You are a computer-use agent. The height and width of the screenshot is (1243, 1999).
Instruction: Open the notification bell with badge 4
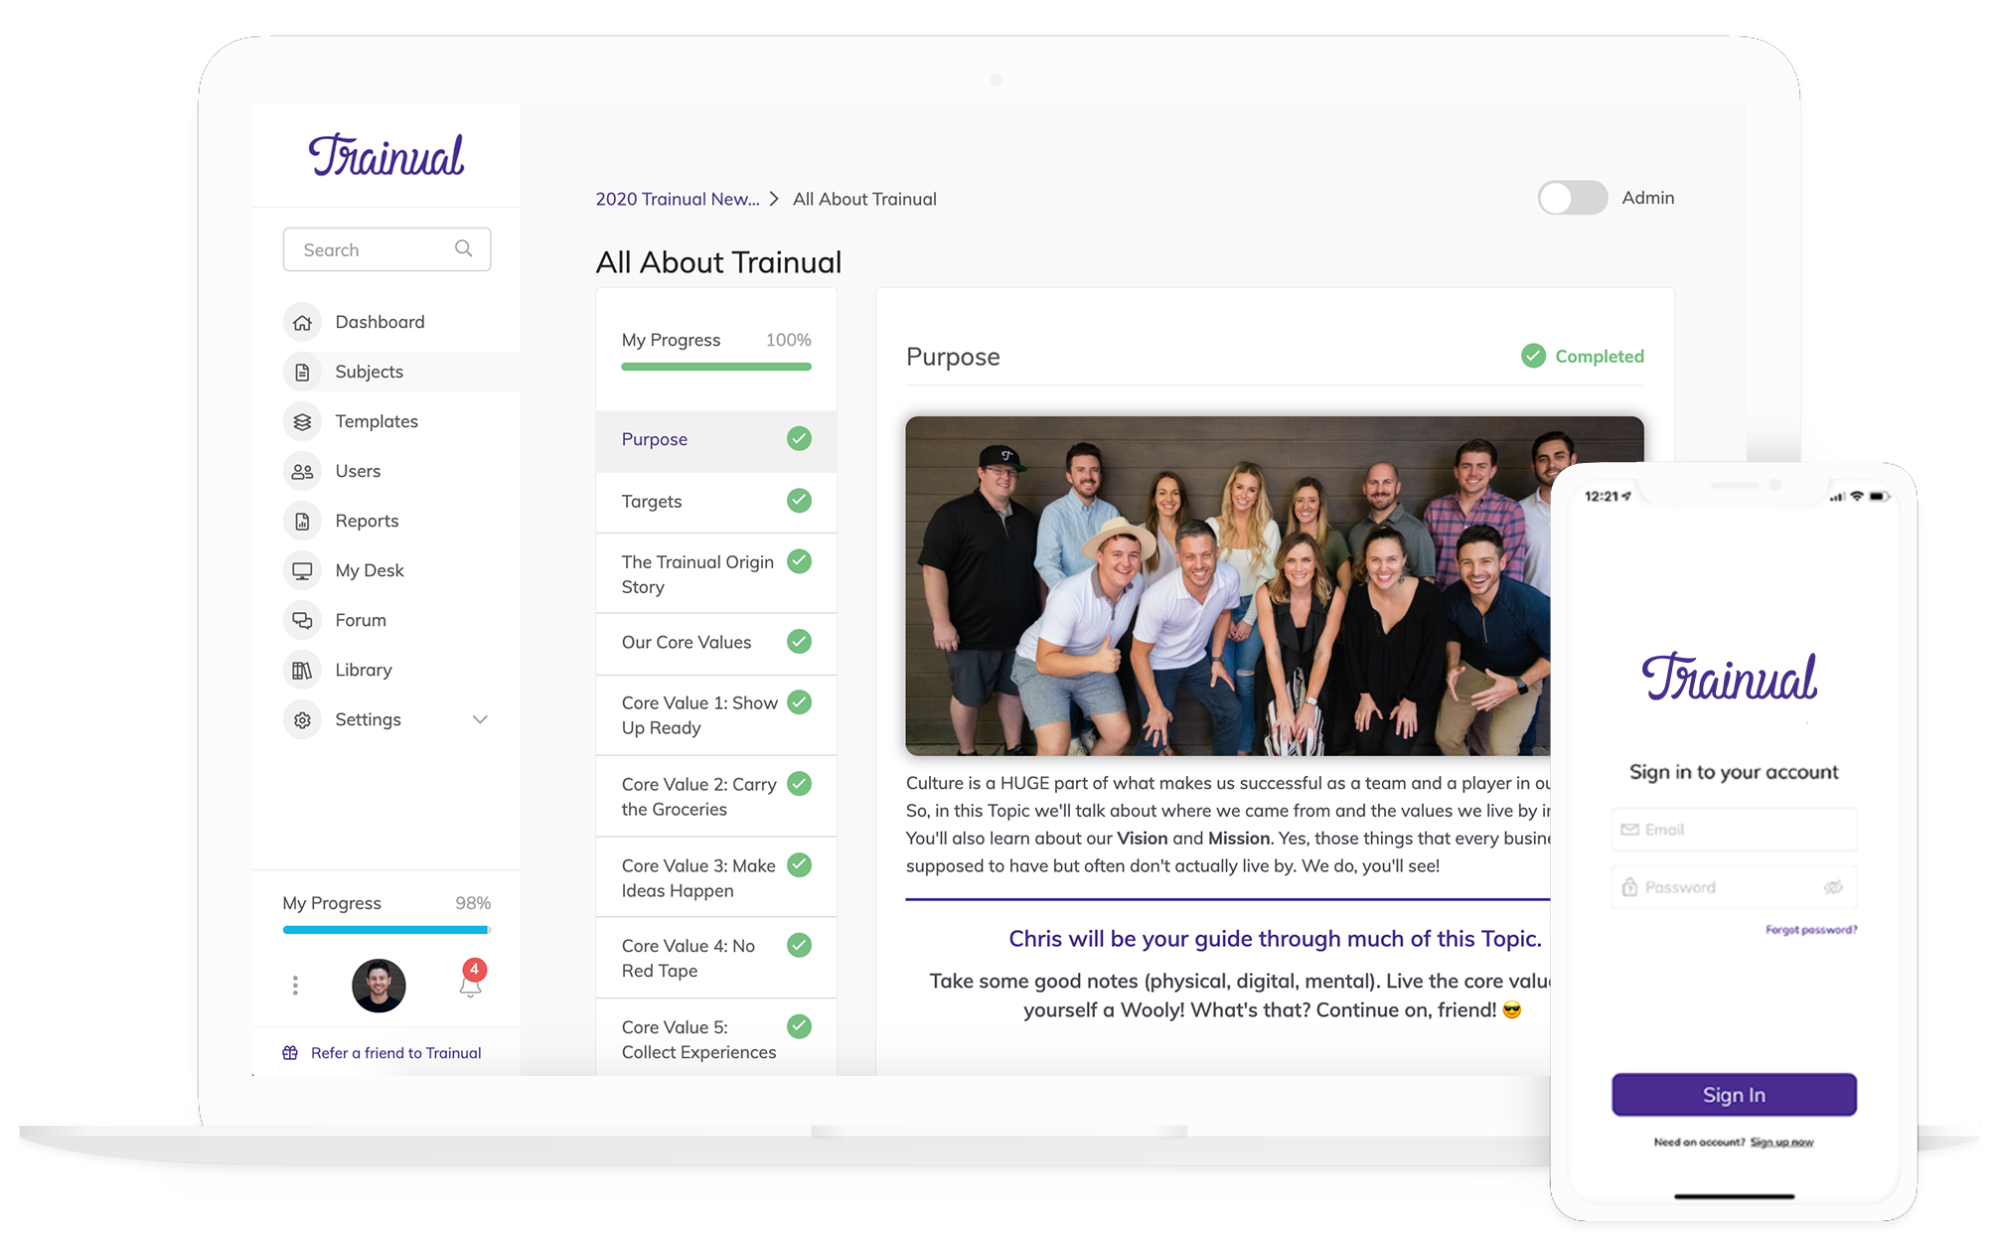pyautogui.click(x=471, y=980)
